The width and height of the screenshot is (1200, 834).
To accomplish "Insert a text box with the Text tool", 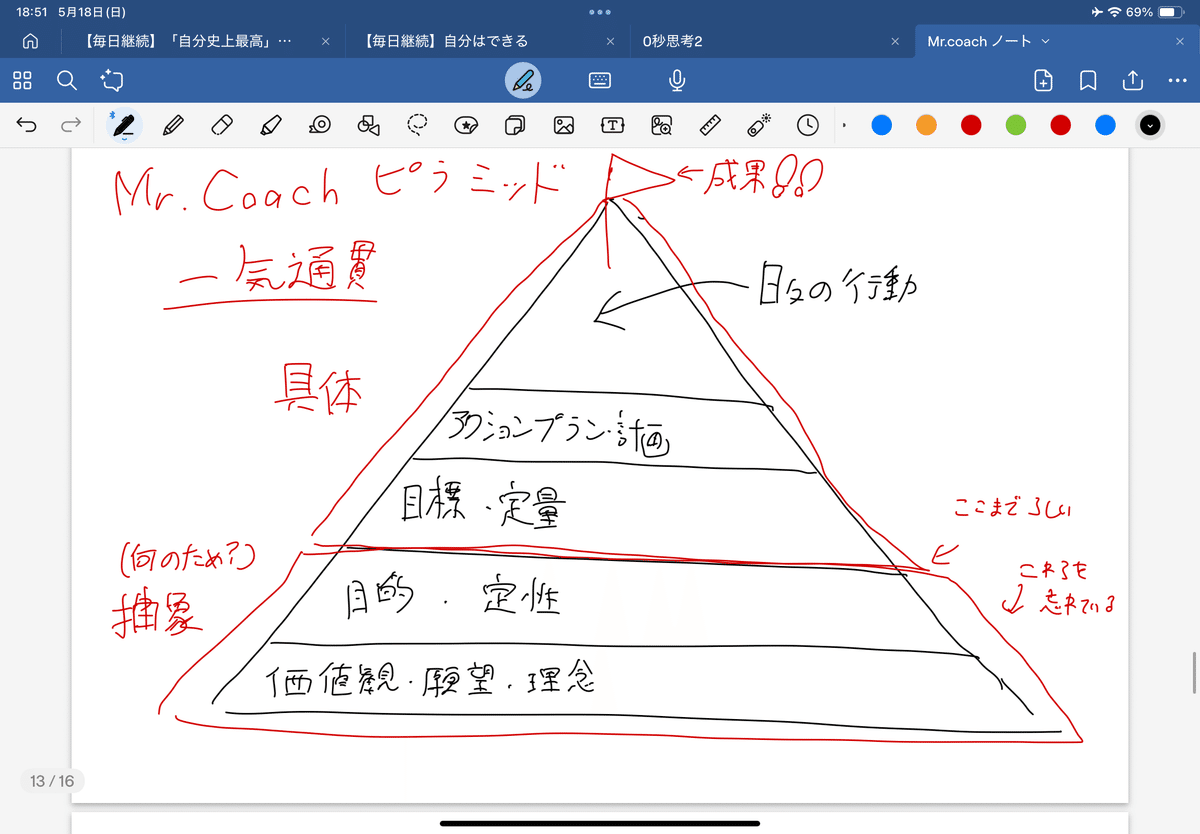I will [x=613, y=125].
